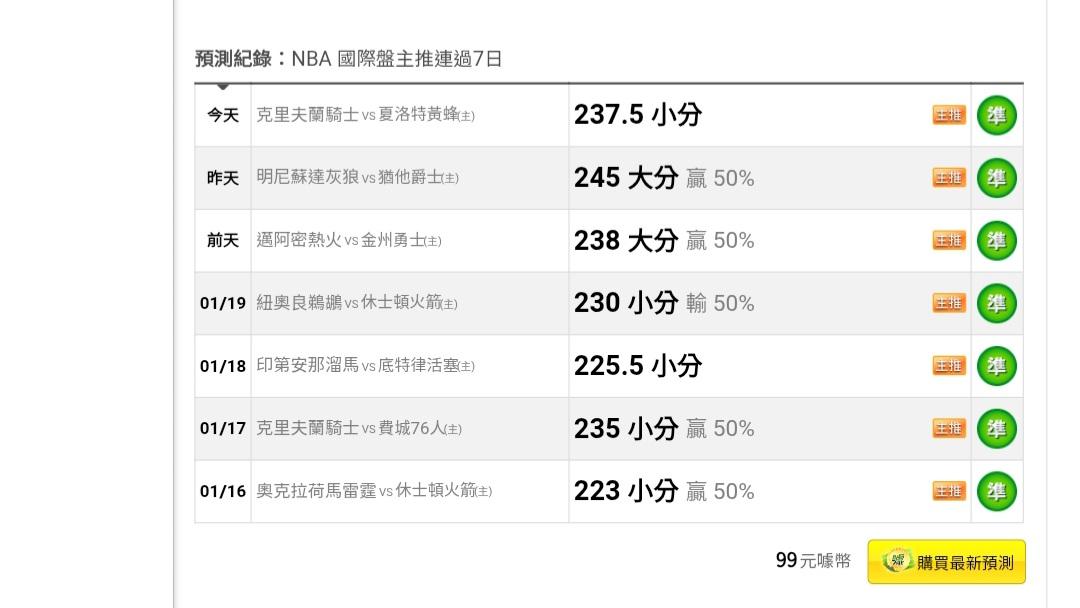The width and height of the screenshot is (1080, 608).
Task: Select 奧克拉荷馬雷霆 vs 休士頓火箭 matchup
Action: (x=374, y=491)
